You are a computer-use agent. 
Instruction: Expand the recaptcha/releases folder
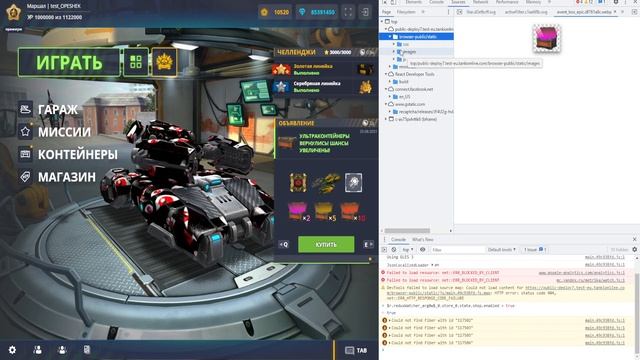(391, 111)
